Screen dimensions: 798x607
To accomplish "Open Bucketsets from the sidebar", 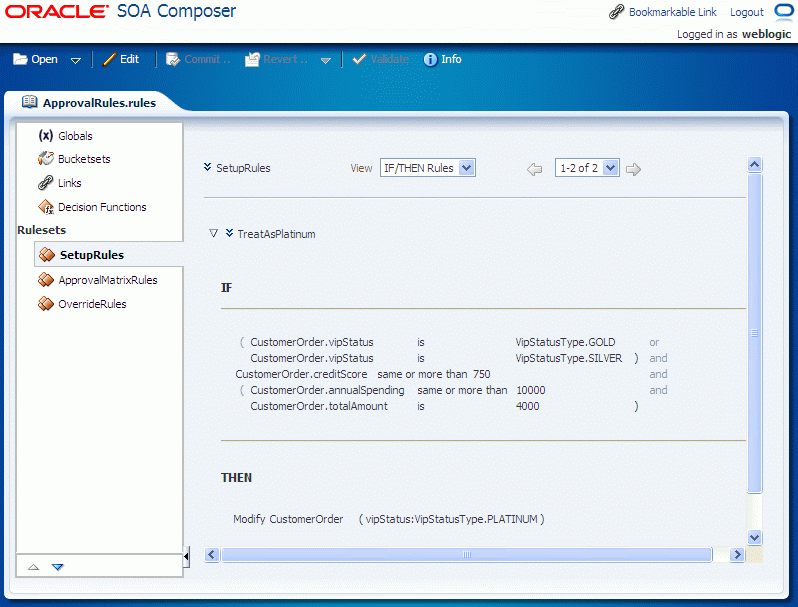I will (x=84, y=159).
